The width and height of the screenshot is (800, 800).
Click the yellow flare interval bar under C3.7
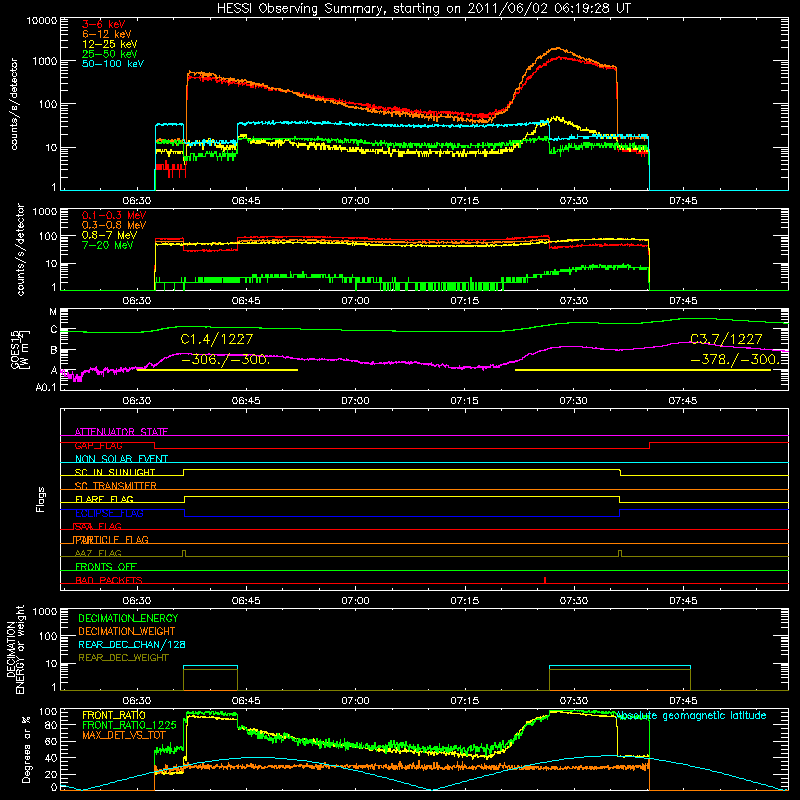click(x=643, y=370)
